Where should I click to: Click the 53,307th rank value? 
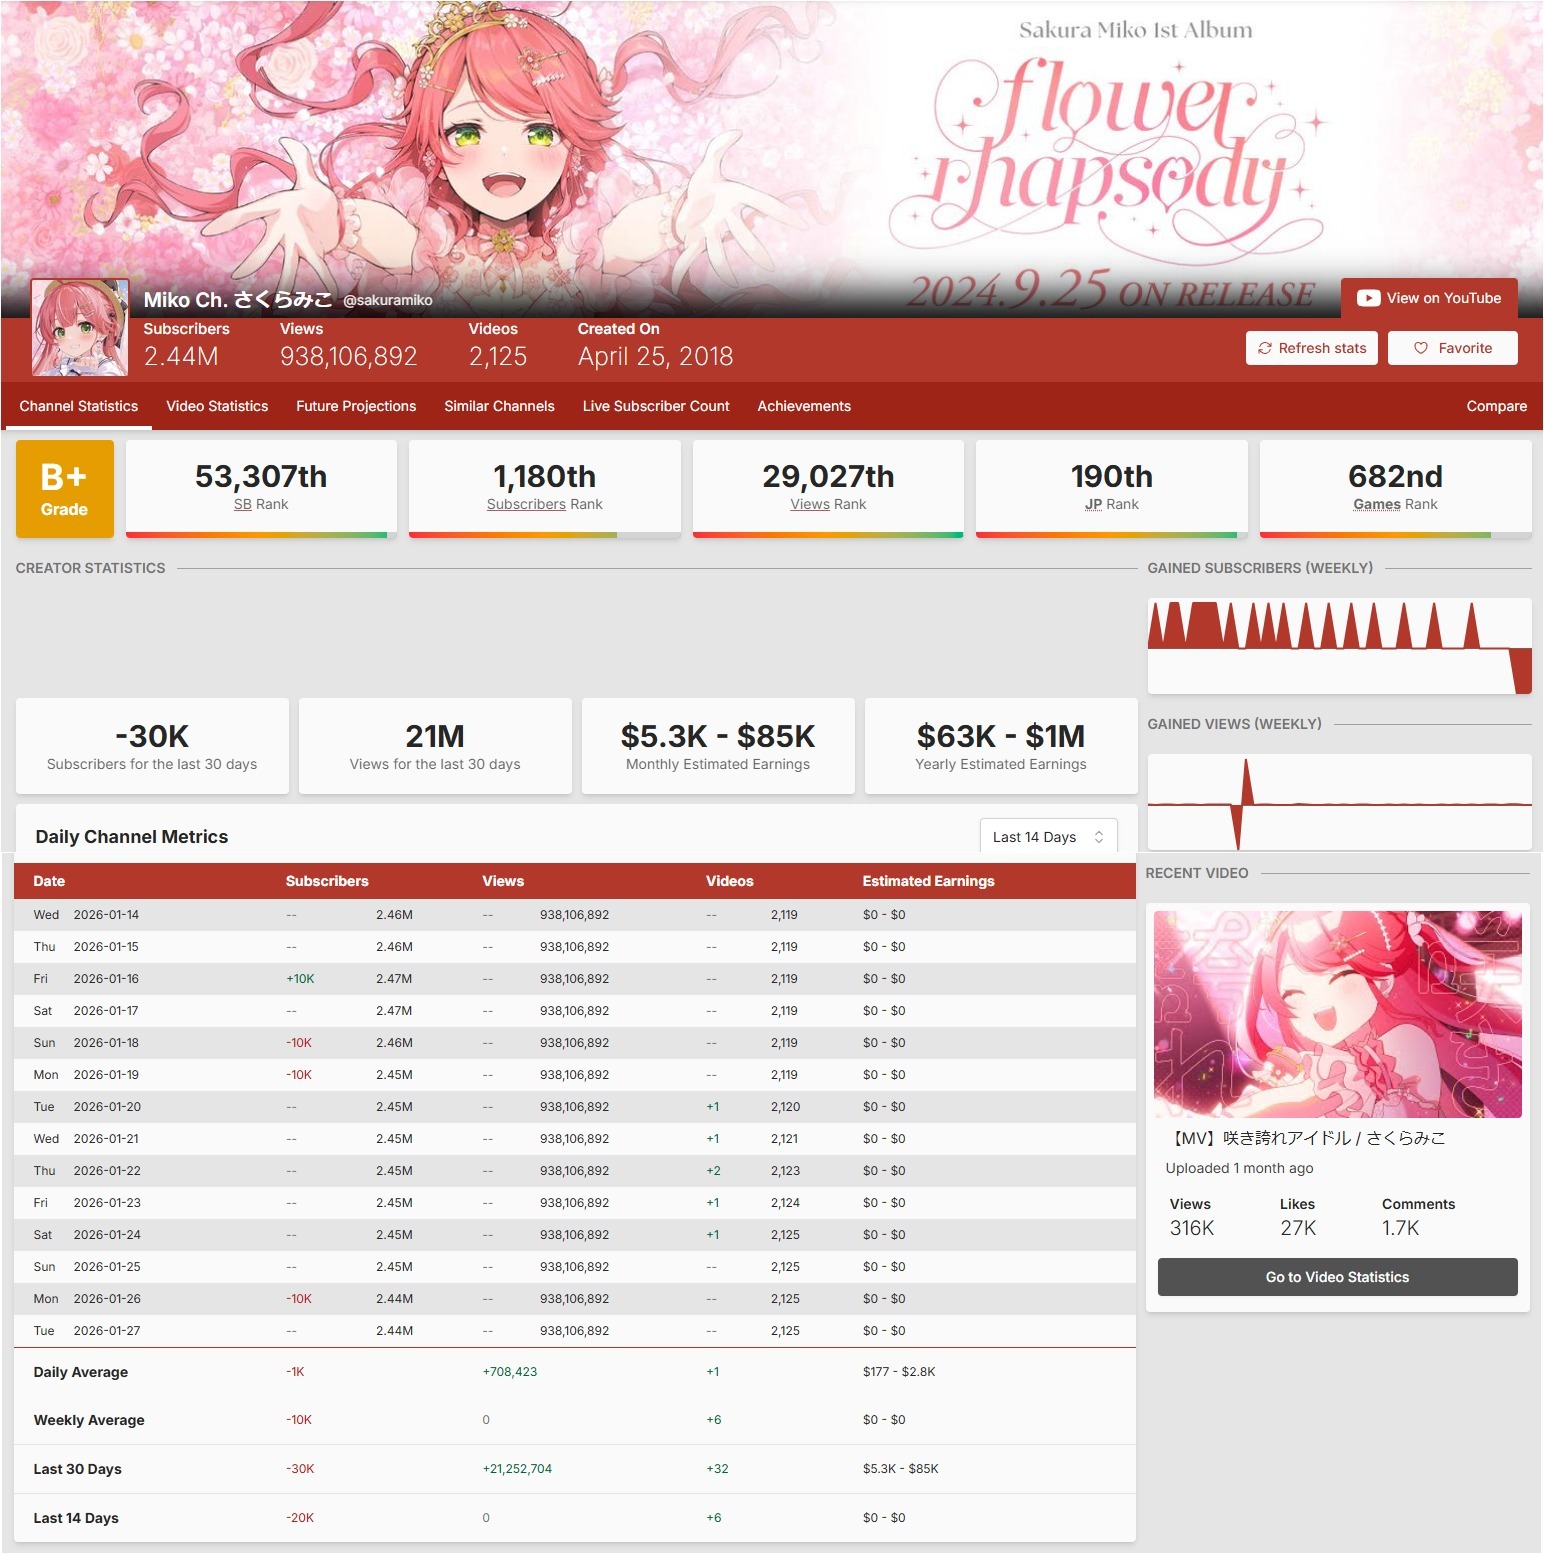[x=261, y=476]
